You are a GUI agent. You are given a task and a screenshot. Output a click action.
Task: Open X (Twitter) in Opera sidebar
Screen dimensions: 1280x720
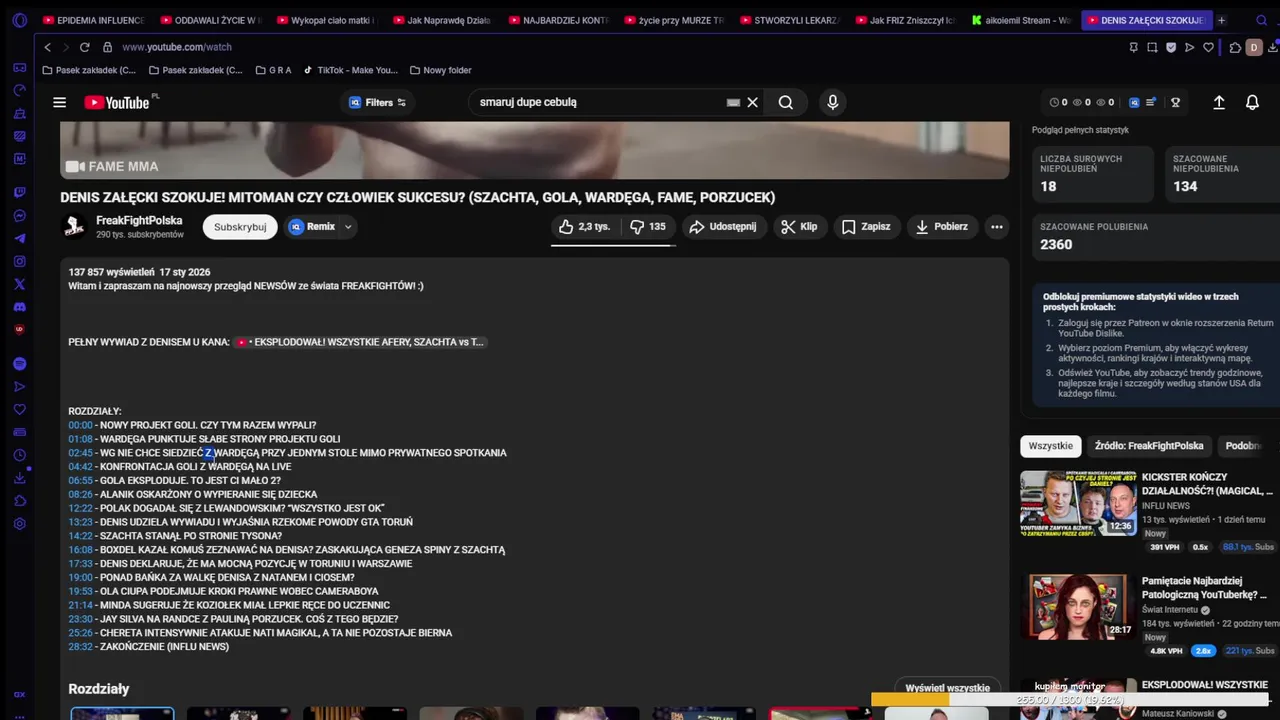pyautogui.click(x=19, y=284)
